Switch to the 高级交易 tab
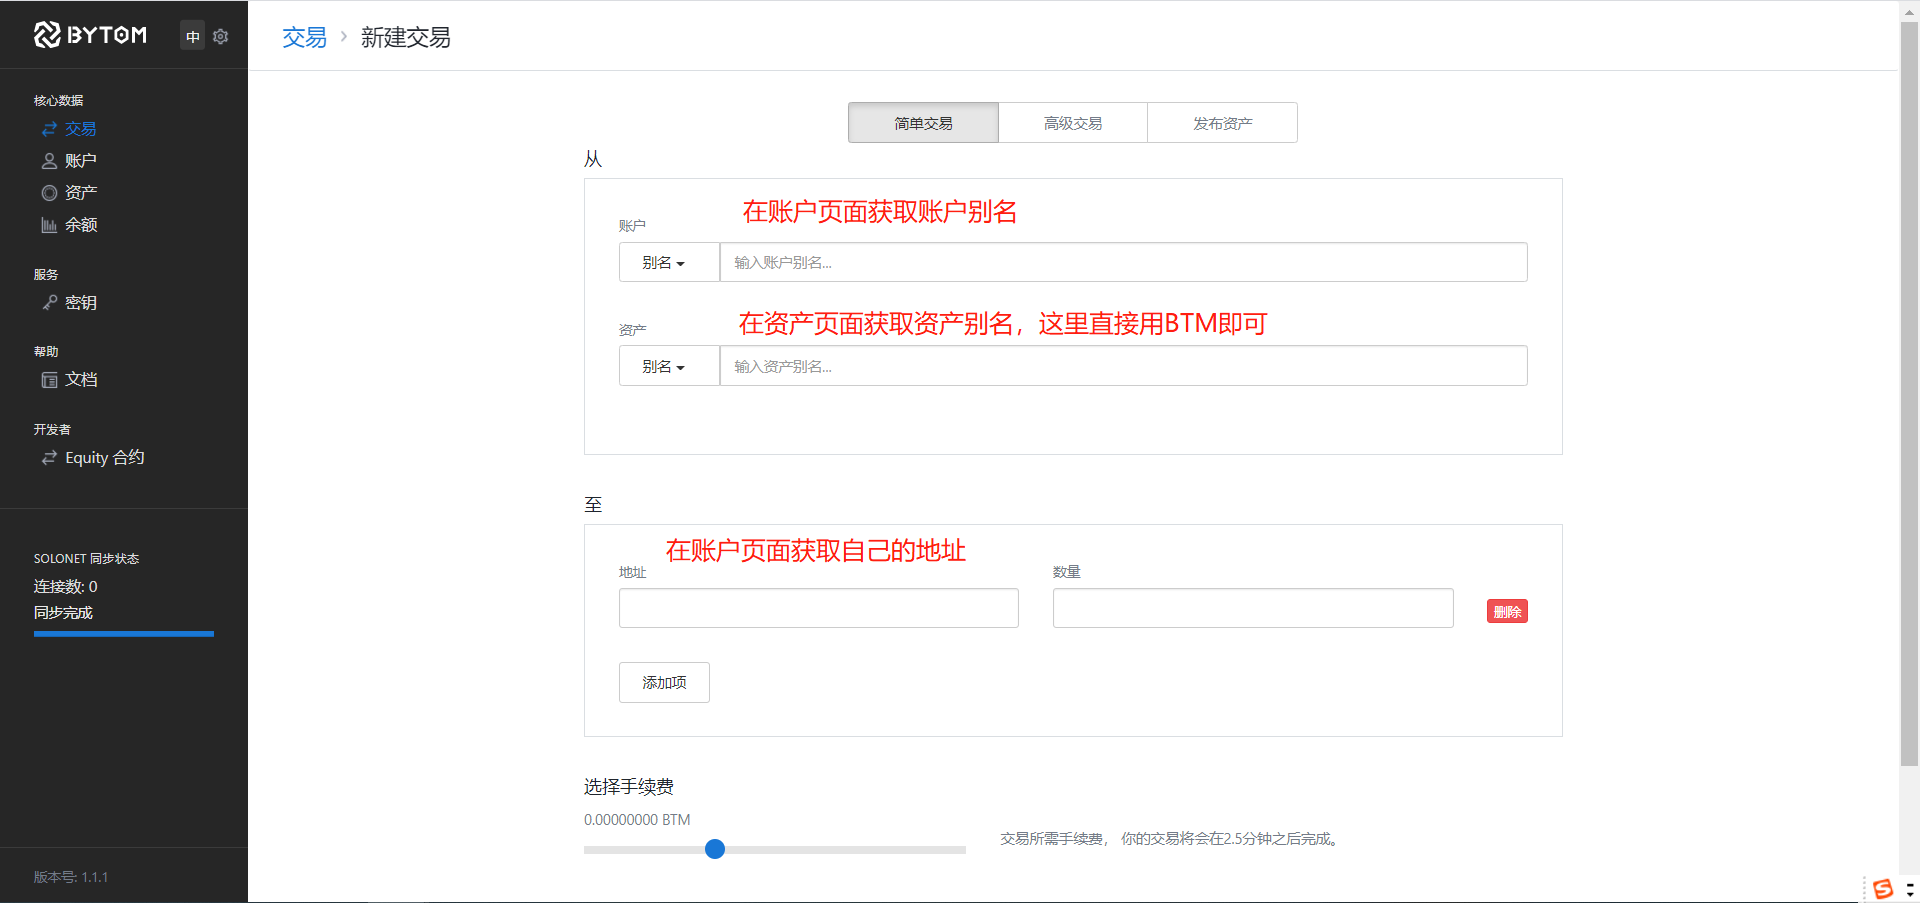The width and height of the screenshot is (1920, 903). (x=1072, y=122)
